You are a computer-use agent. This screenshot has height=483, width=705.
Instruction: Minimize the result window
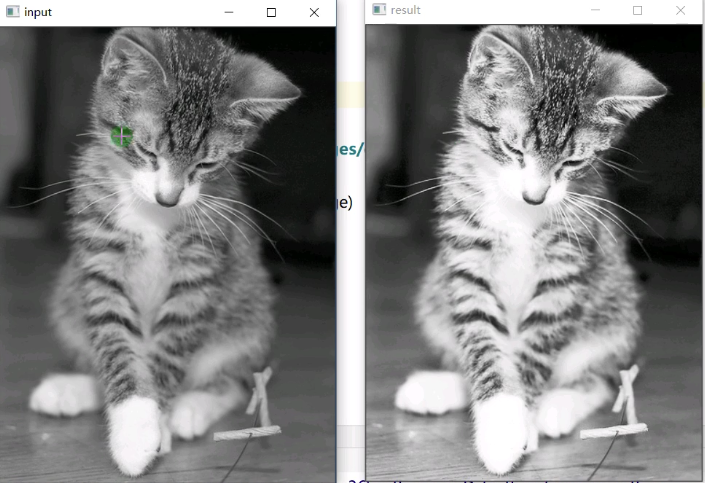tap(595, 10)
